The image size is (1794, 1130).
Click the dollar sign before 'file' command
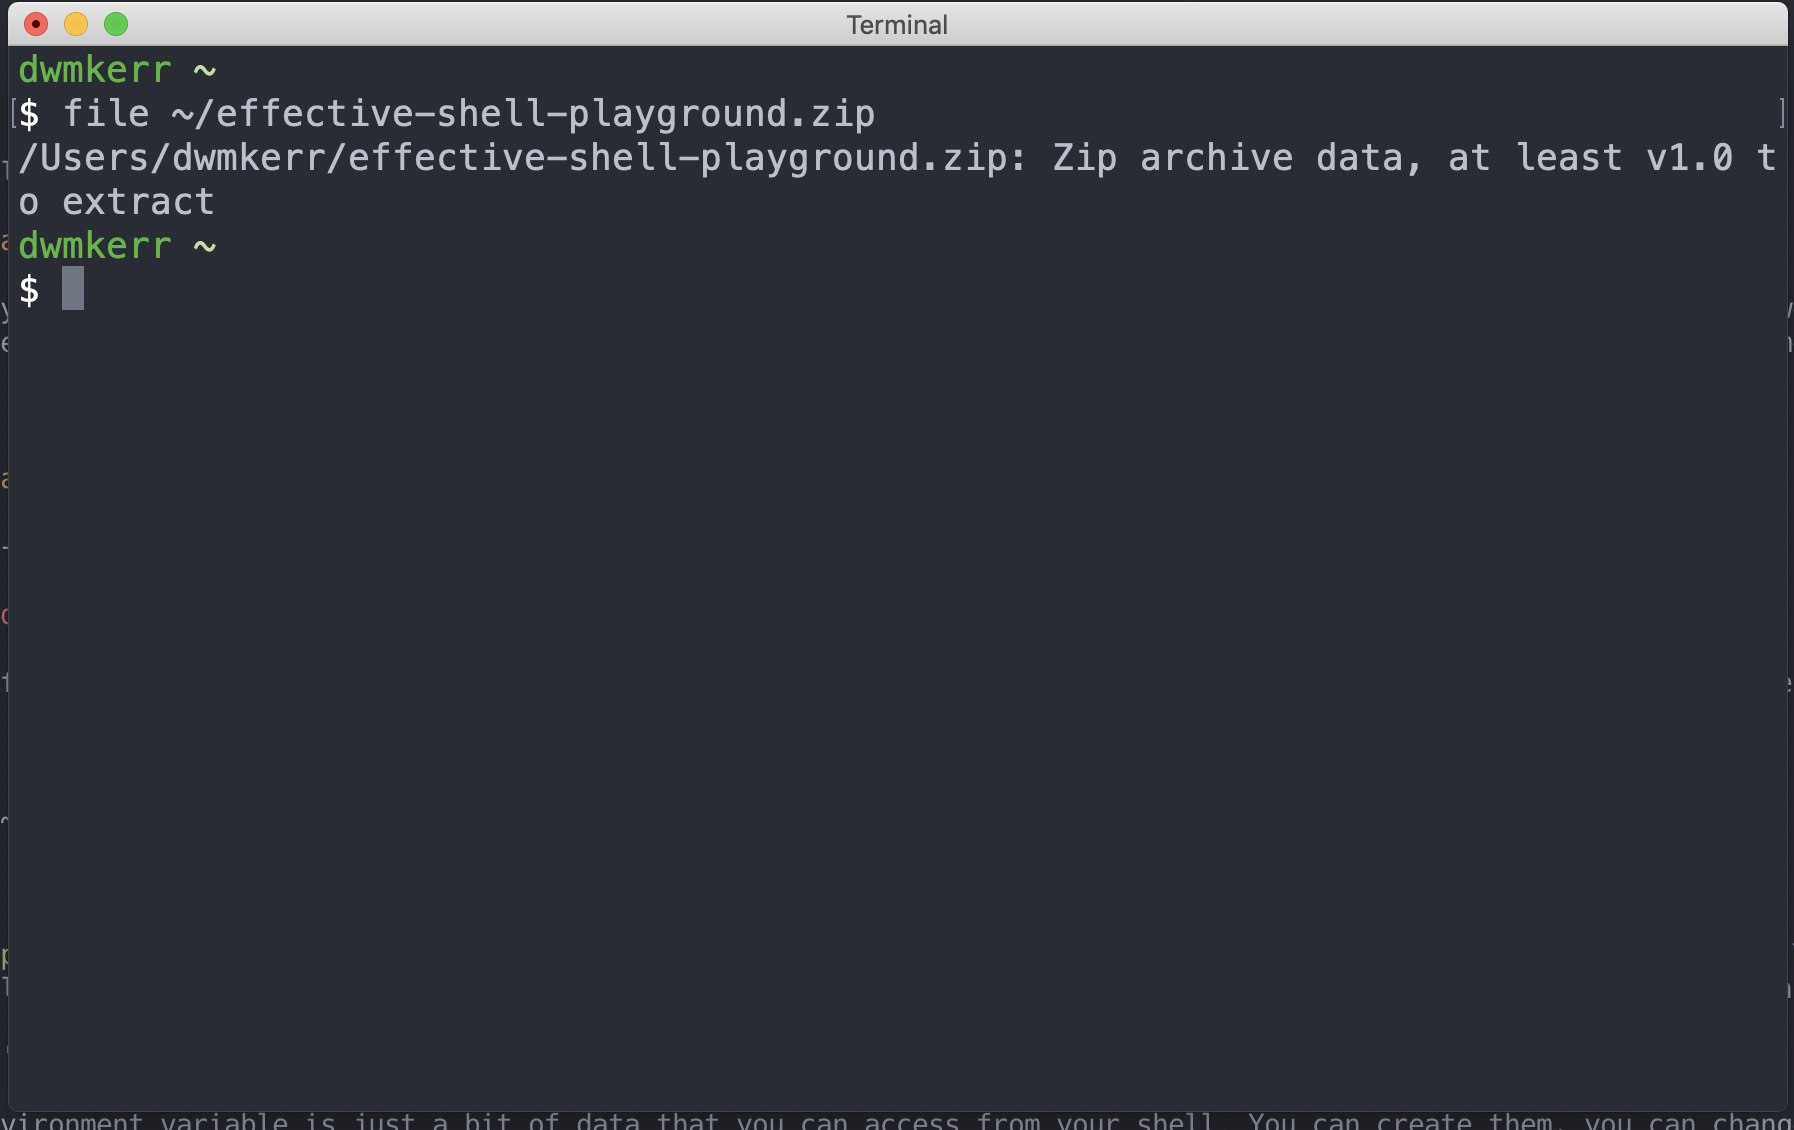pos(29,114)
